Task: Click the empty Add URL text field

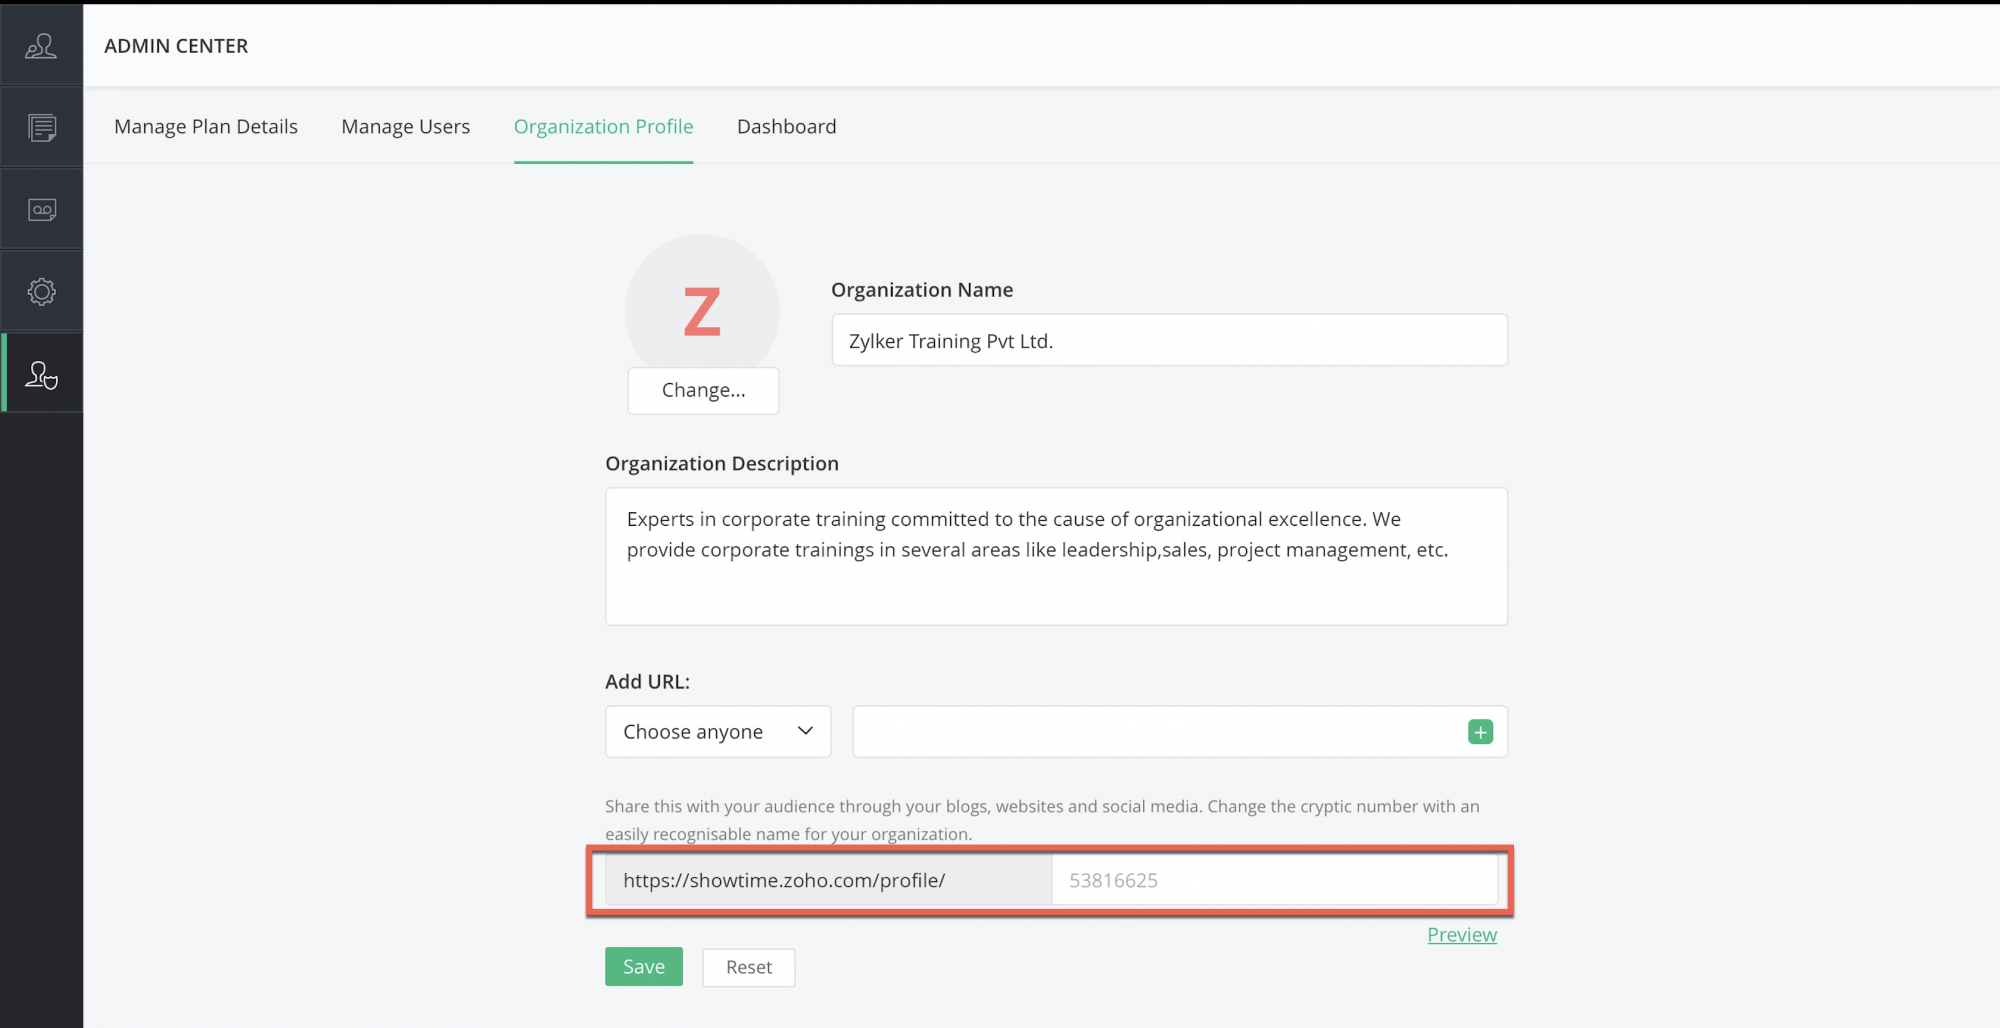Action: coord(1155,732)
